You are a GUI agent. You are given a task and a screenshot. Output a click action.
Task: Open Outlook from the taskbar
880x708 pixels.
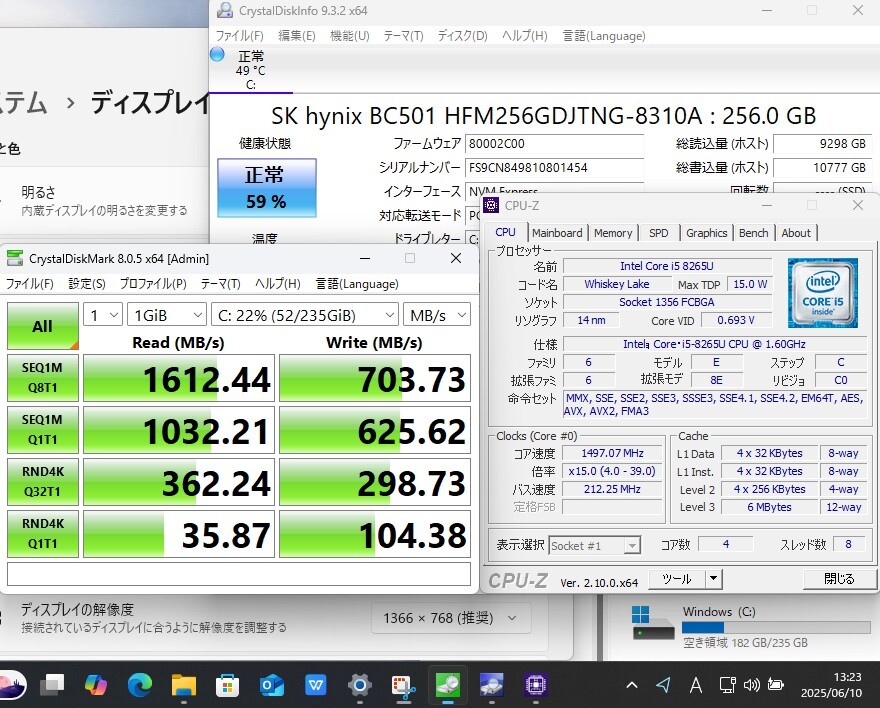point(272,684)
